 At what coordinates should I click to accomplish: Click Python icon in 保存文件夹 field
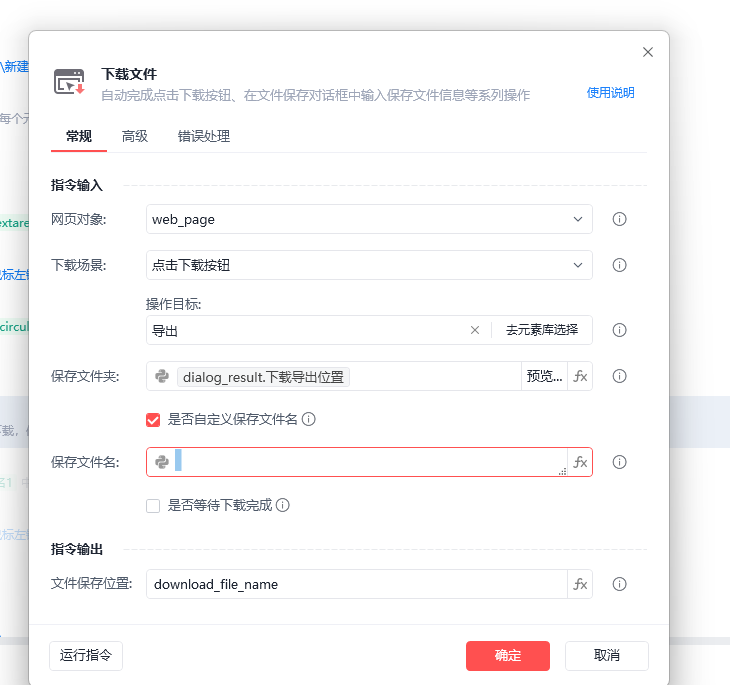point(162,376)
